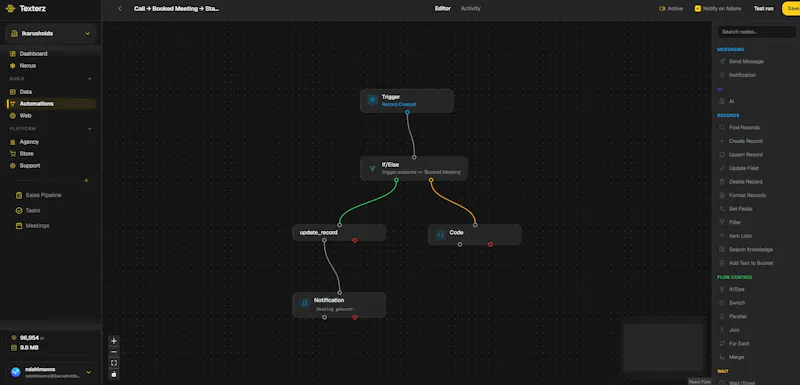This screenshot has width=800, height=385.
Task: Click the orange false output of If/Else
Action: (431, 180)
